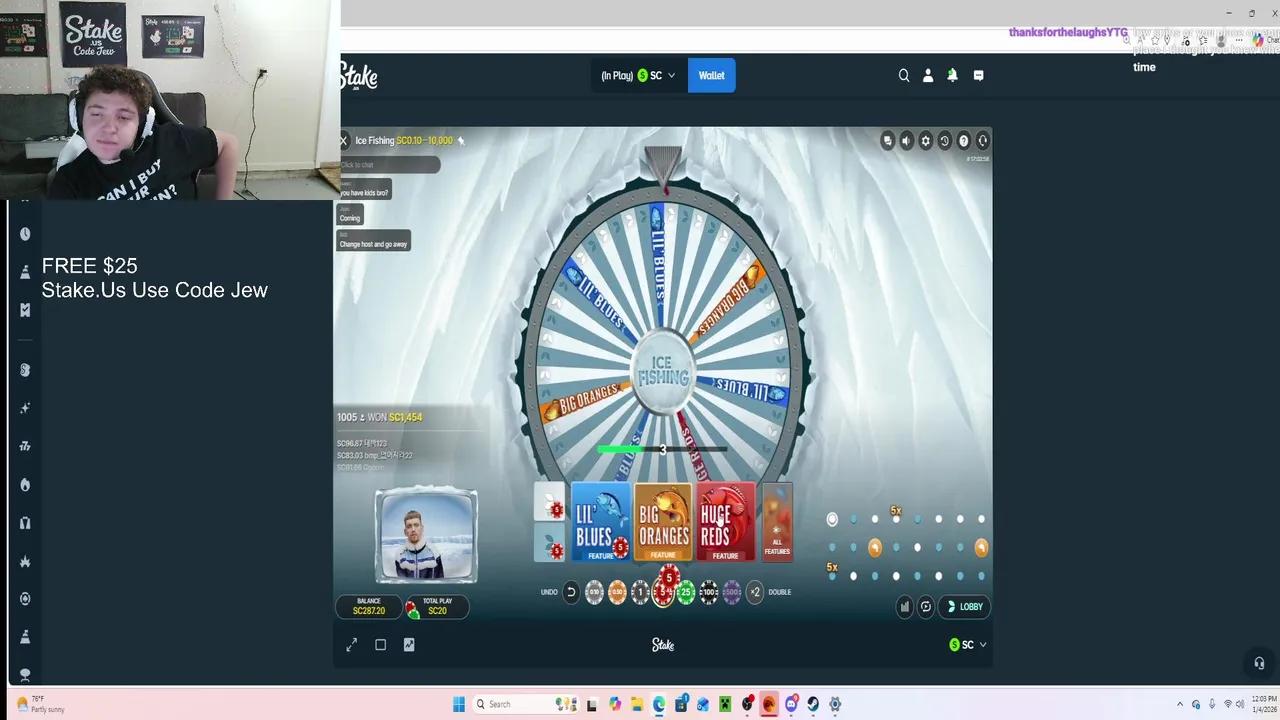Open File Explorer from the taskbar
The width and height of the screenshot is (1280, 720).
click(x=637, y=704)
